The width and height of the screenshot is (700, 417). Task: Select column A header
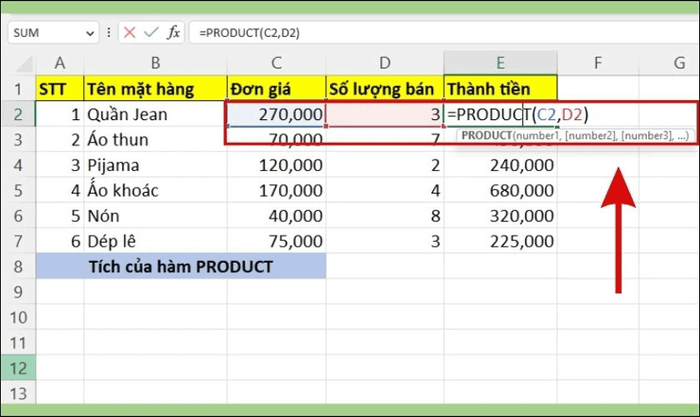(60, 63)
